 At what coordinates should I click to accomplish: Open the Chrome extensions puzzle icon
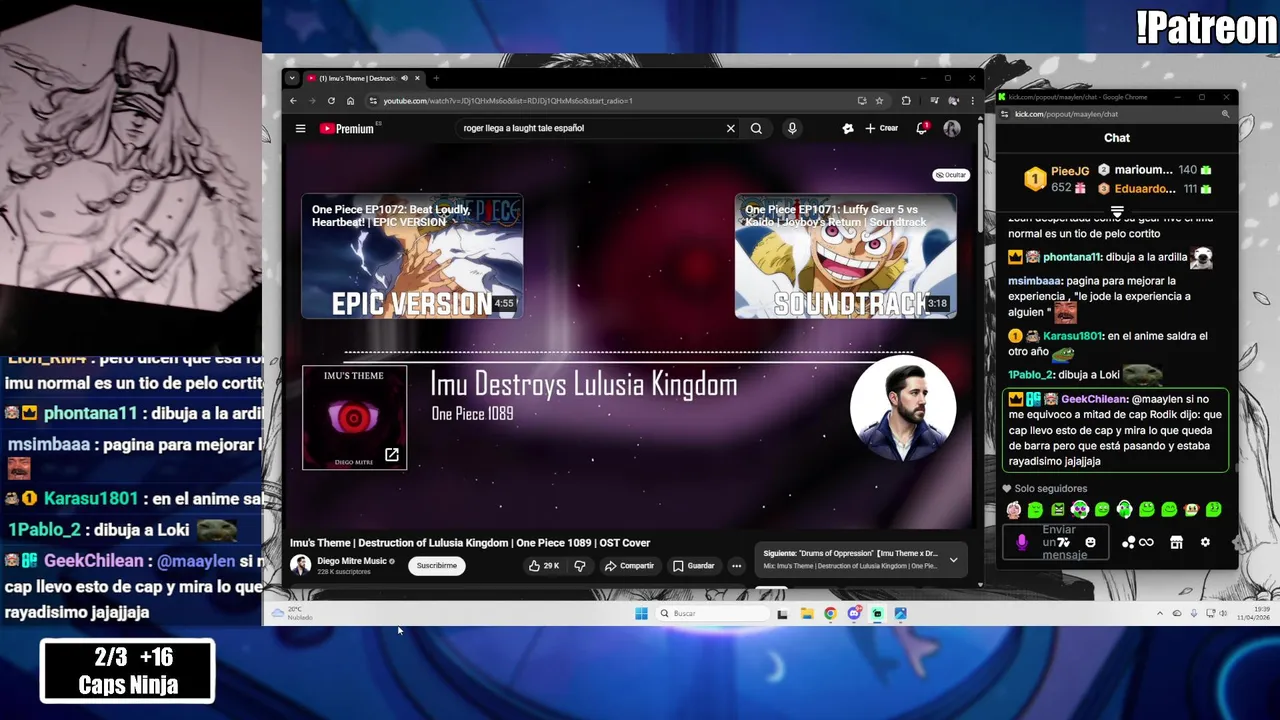tap(906, 101)
